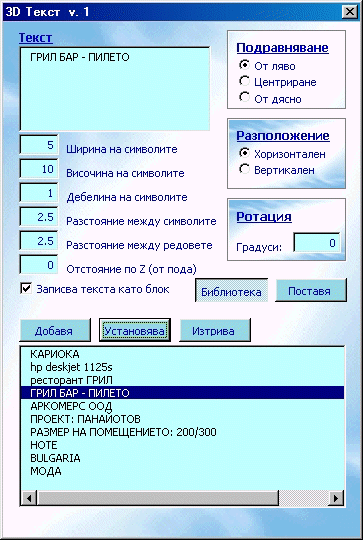The height and width of the screenshot is (540, 363).
Task: Click the Добавя button
Action: tap(55, 331)
